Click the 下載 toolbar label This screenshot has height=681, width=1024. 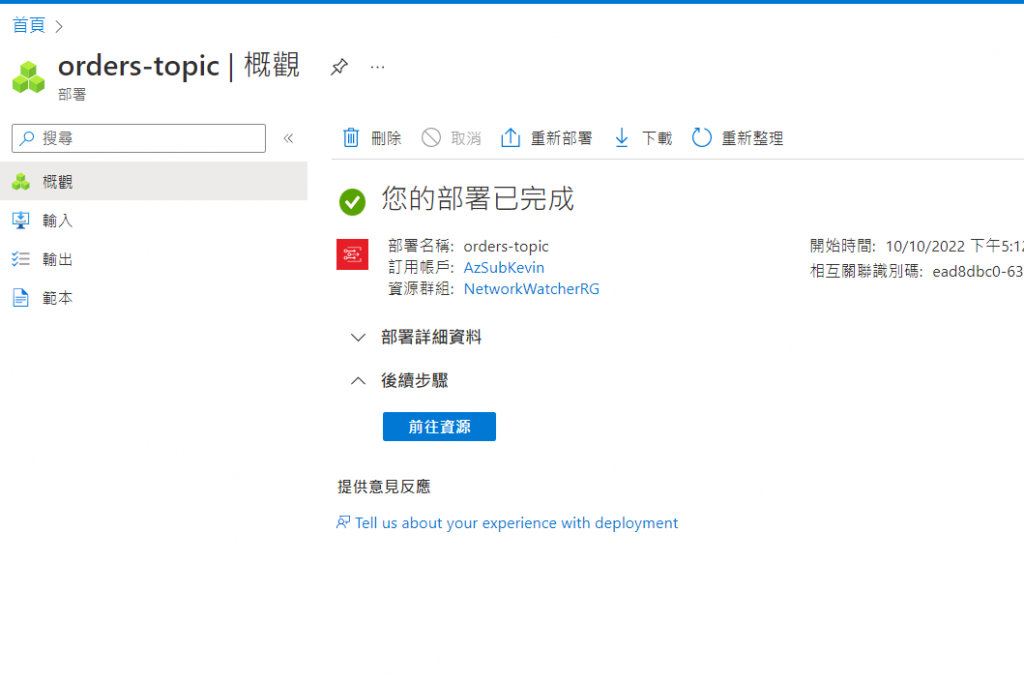point(657,138)
